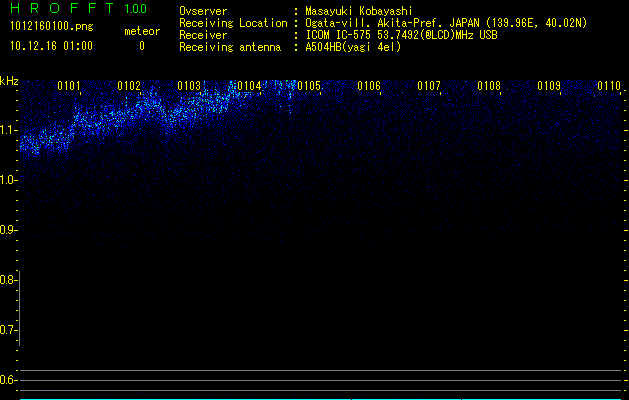This screenshot has width=629, height=400.
Task: Click the timestamp 10.12.16 01:00
Action: (x=51, y=46)
